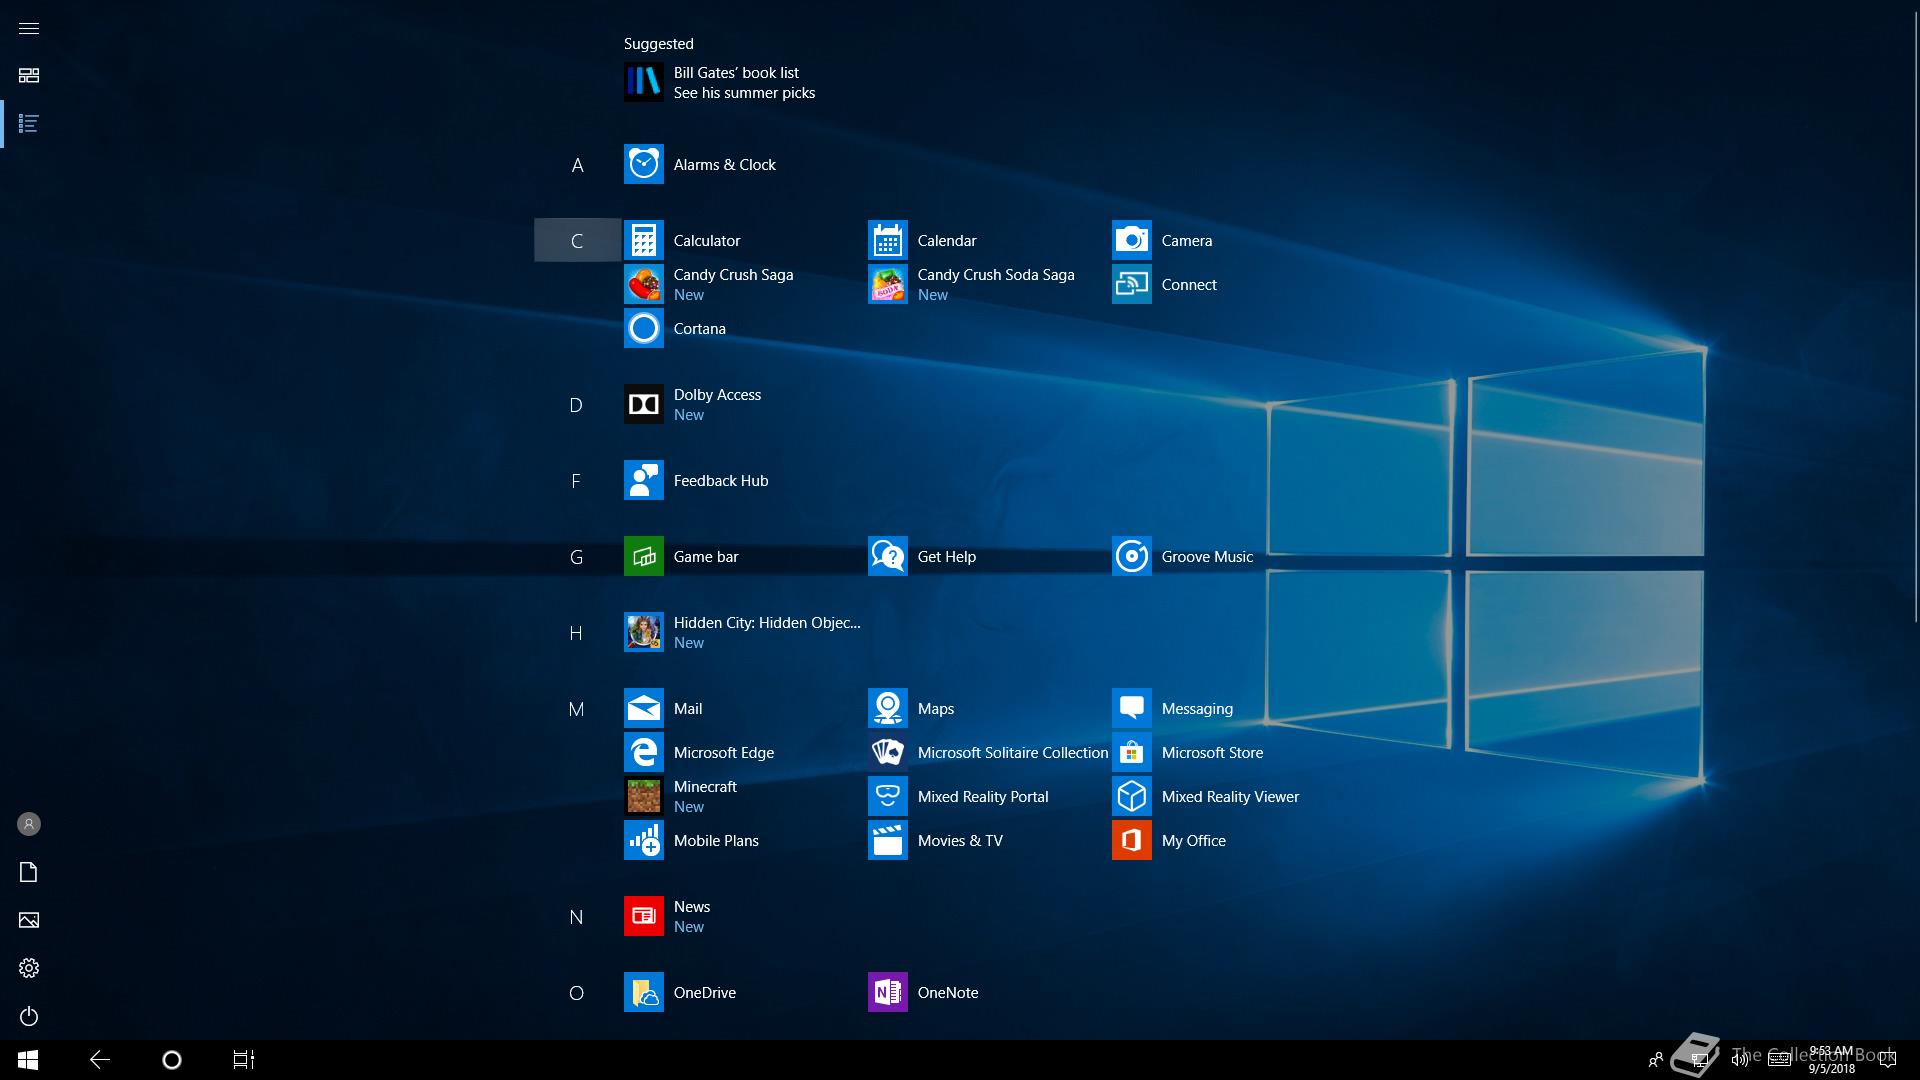Launch Candy Crush Saga icon
Image resolution: width=1920 pixels, height=1080 pixels.
pyautogui.click(x=643, y=284)
